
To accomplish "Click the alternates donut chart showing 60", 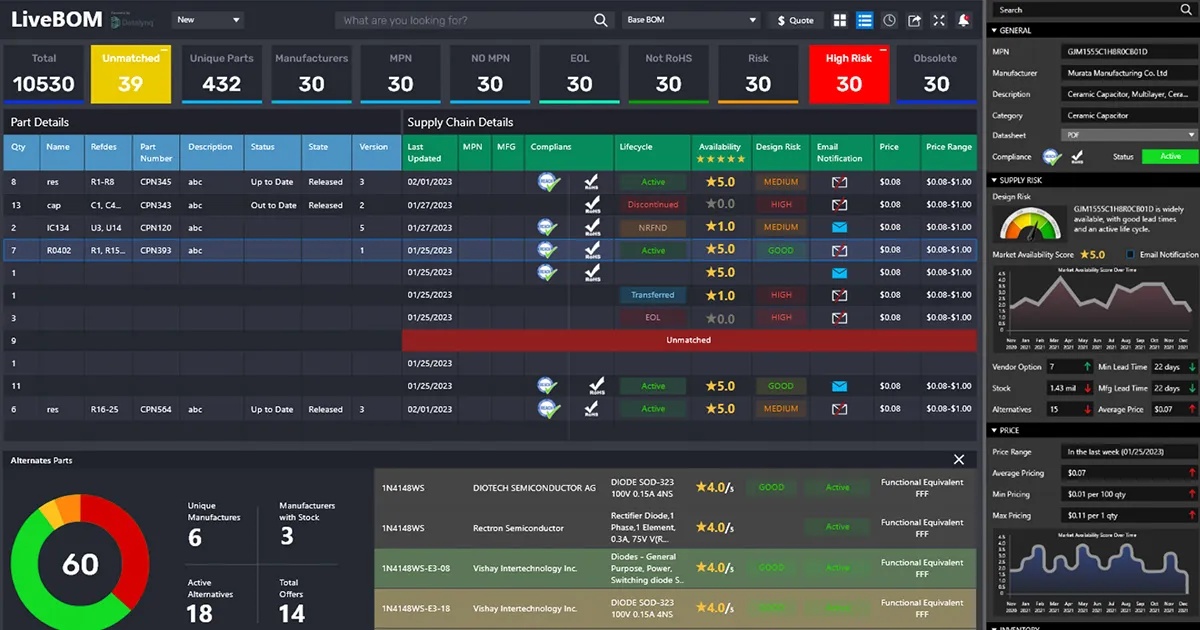I will [x=79, y=561].
